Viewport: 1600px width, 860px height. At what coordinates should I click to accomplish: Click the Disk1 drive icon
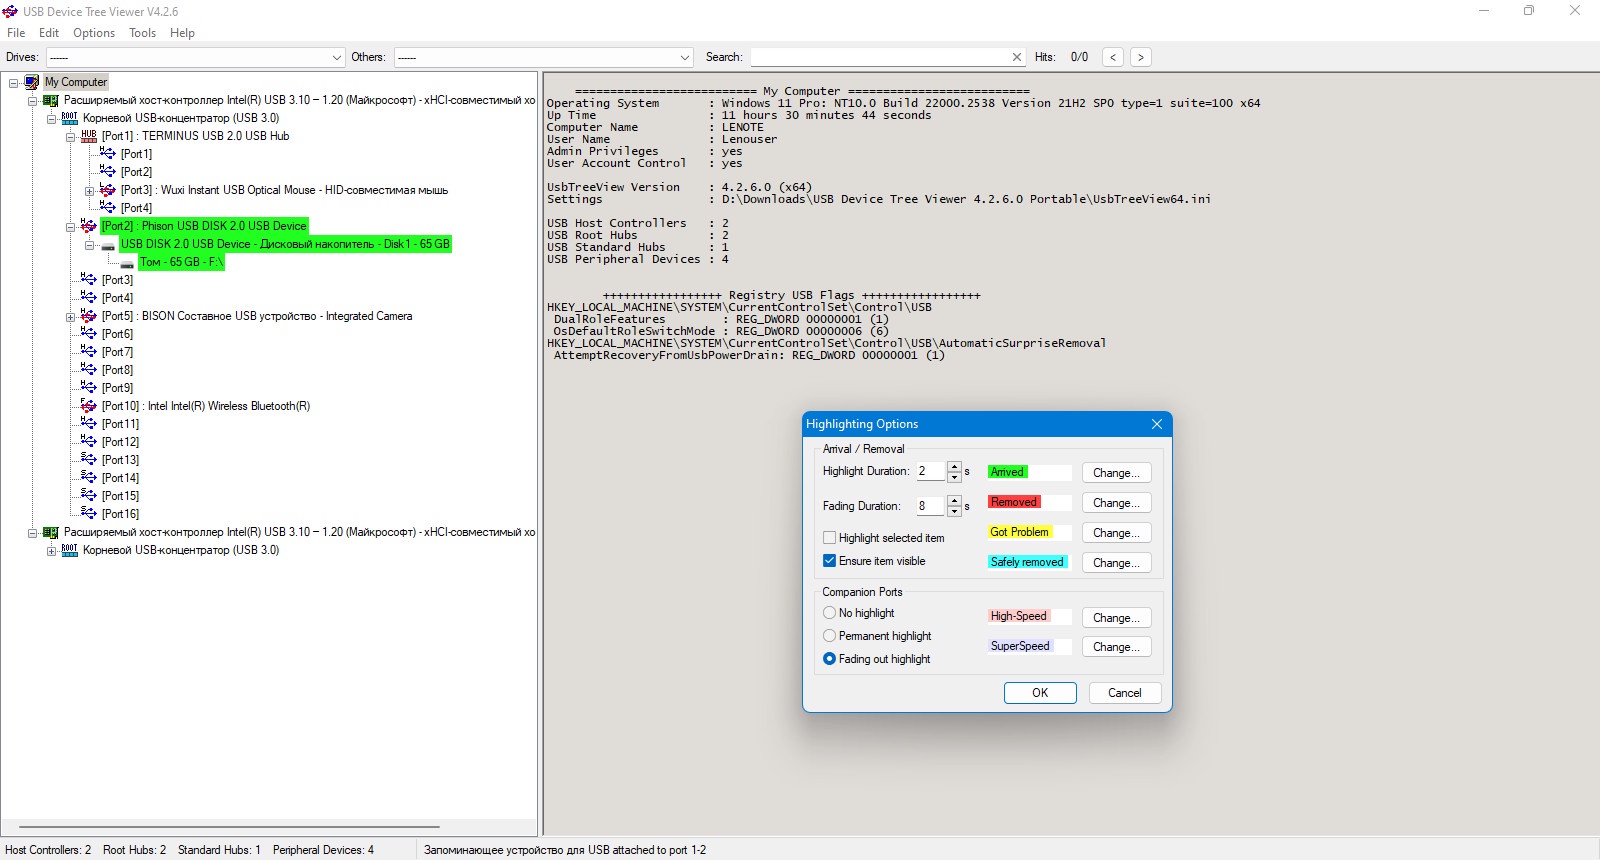pyautogui.click(x=108, y=245)
